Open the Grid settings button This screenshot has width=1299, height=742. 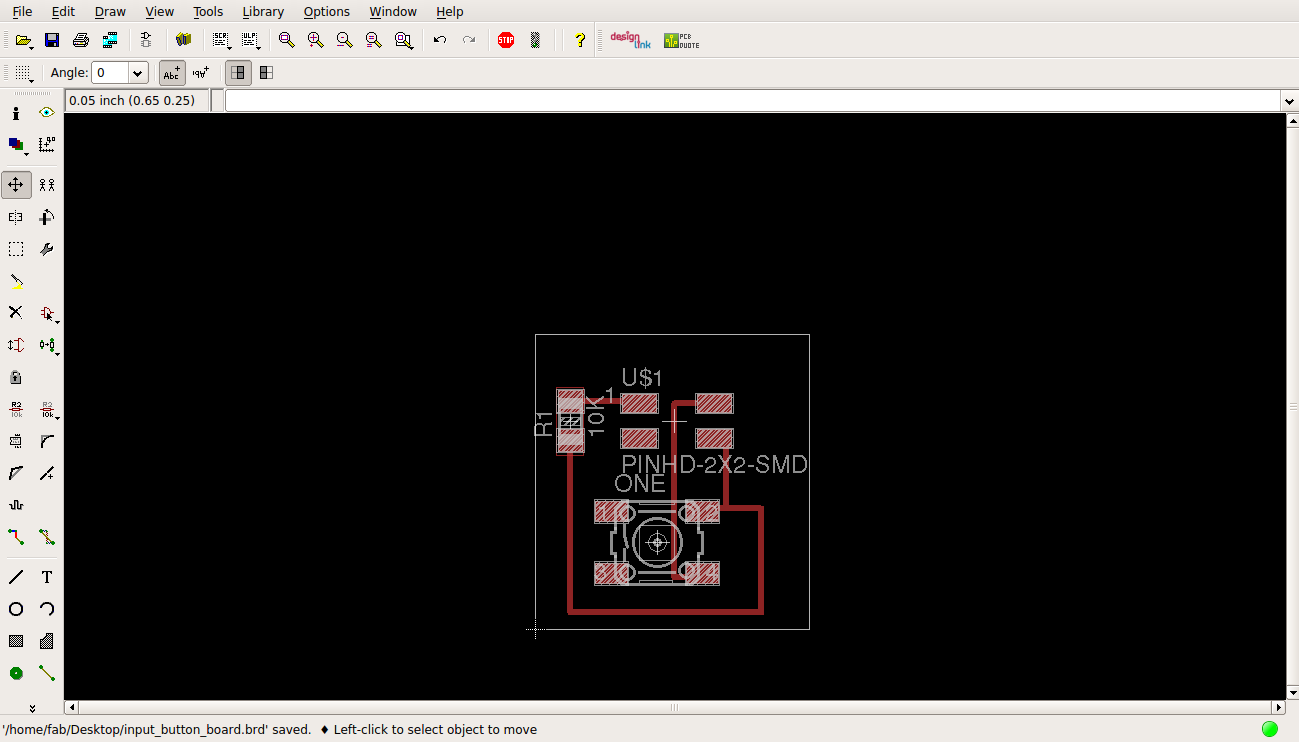[22, 72]
